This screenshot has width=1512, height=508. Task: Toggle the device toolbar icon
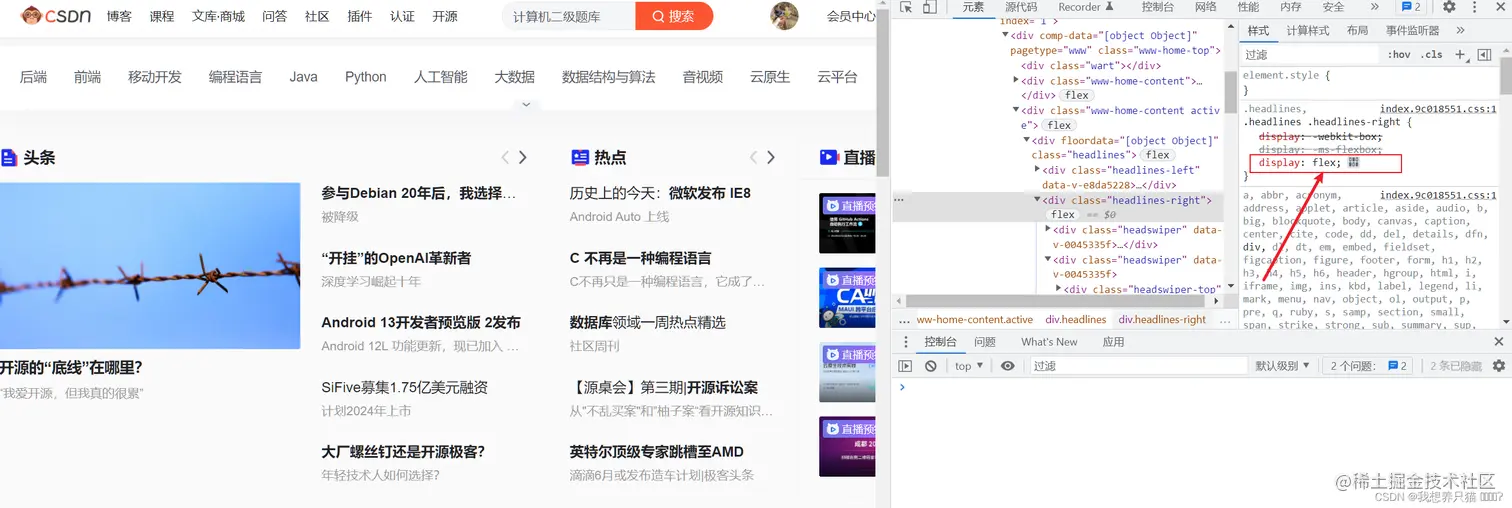point(929,7)
